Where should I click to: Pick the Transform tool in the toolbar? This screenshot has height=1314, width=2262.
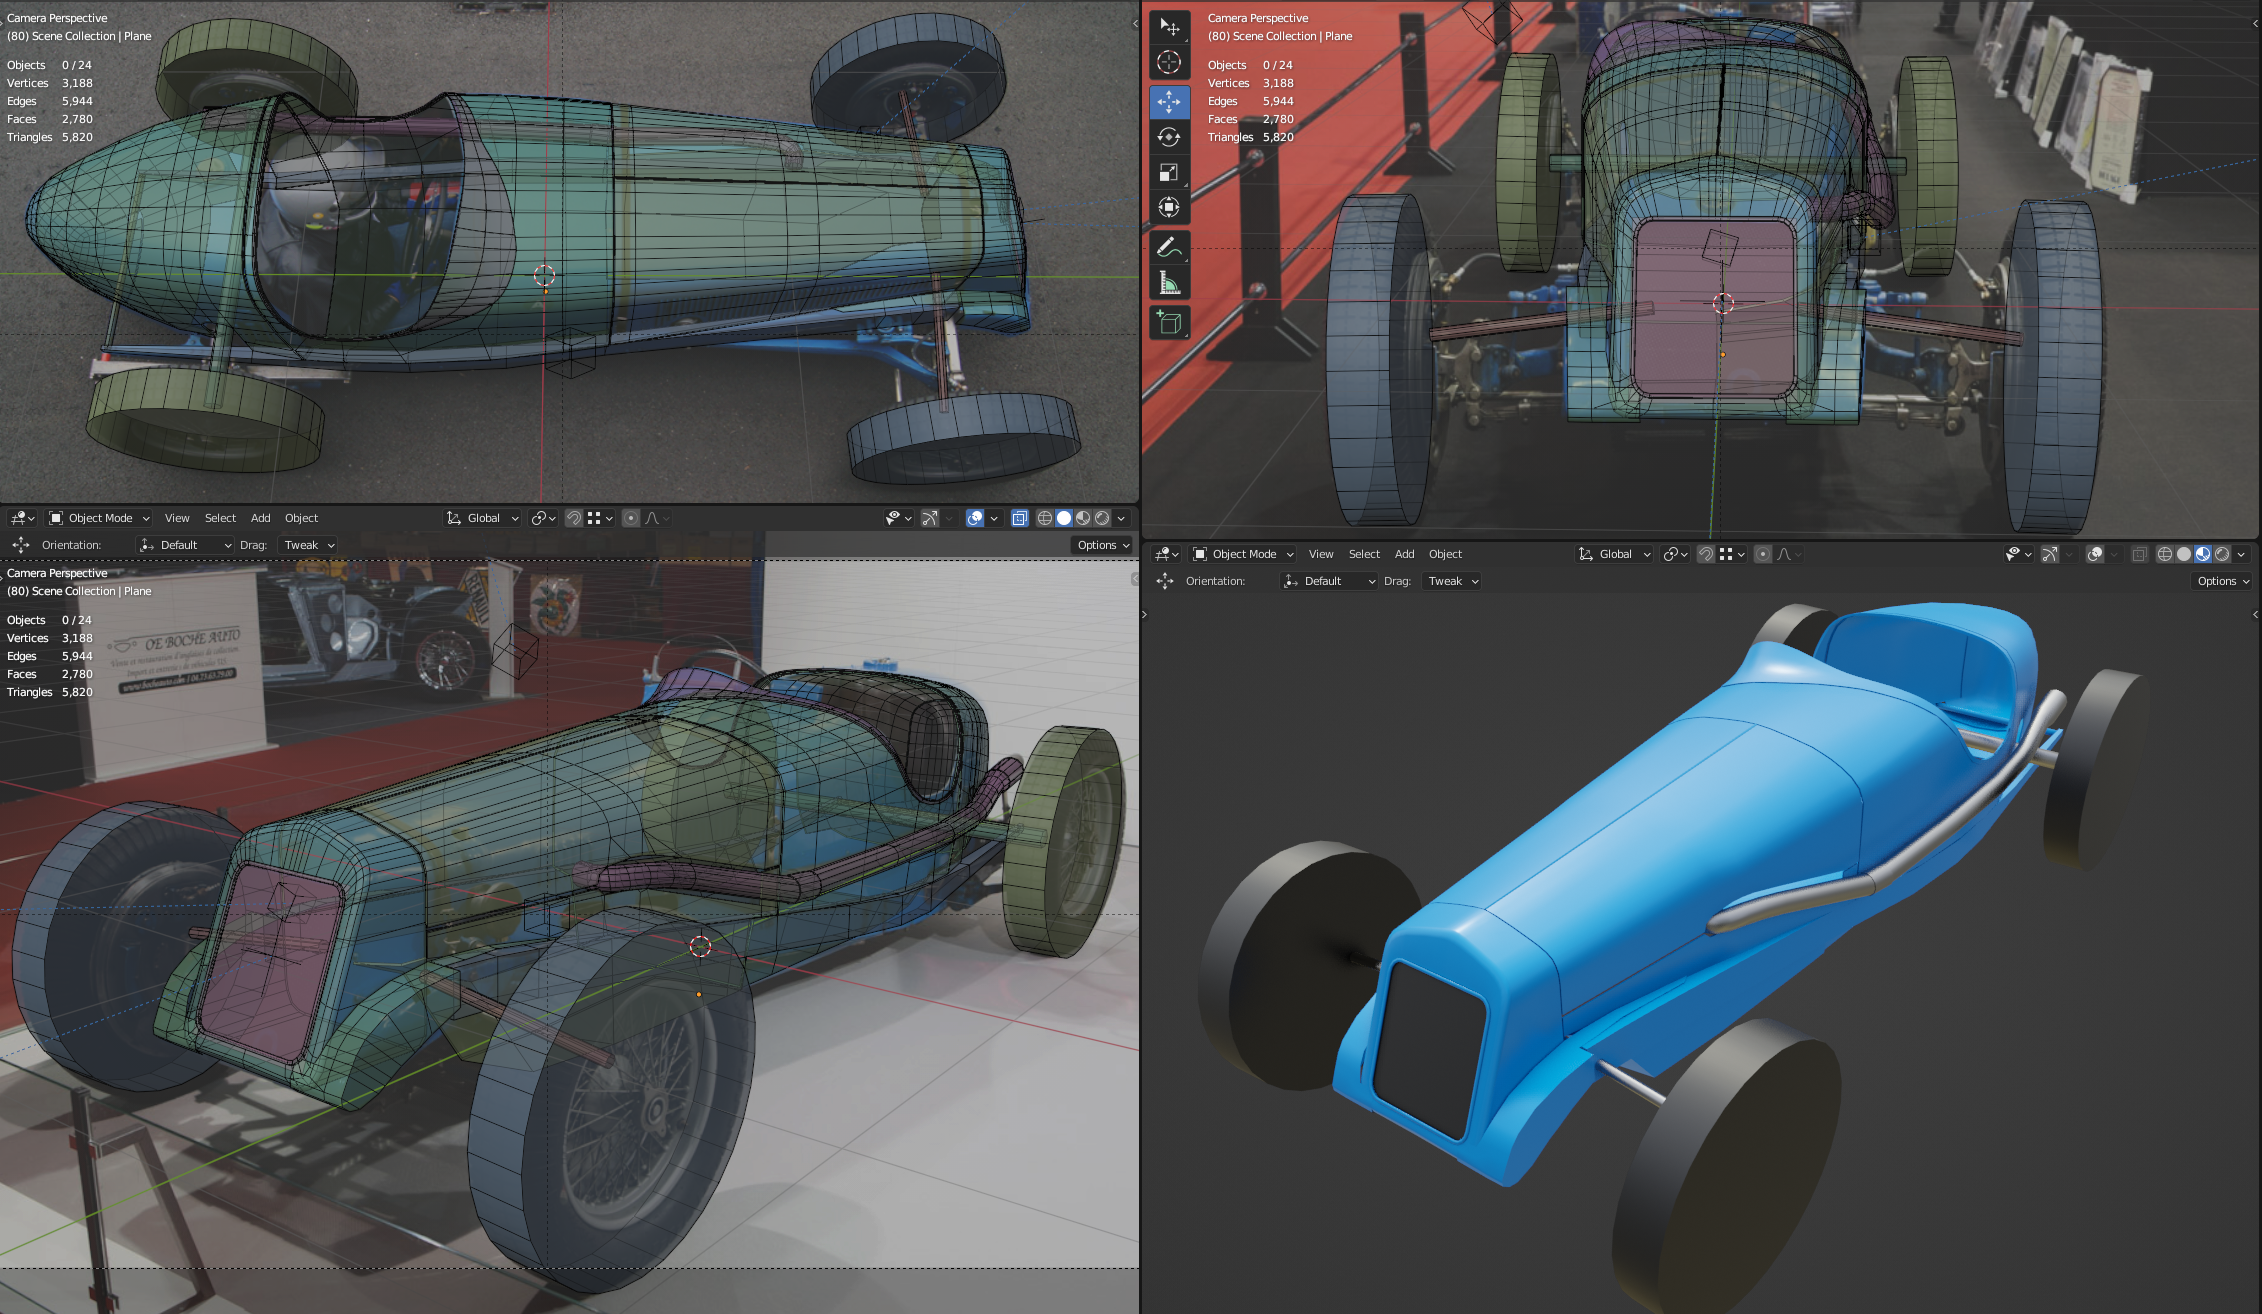click(1168, 207)
